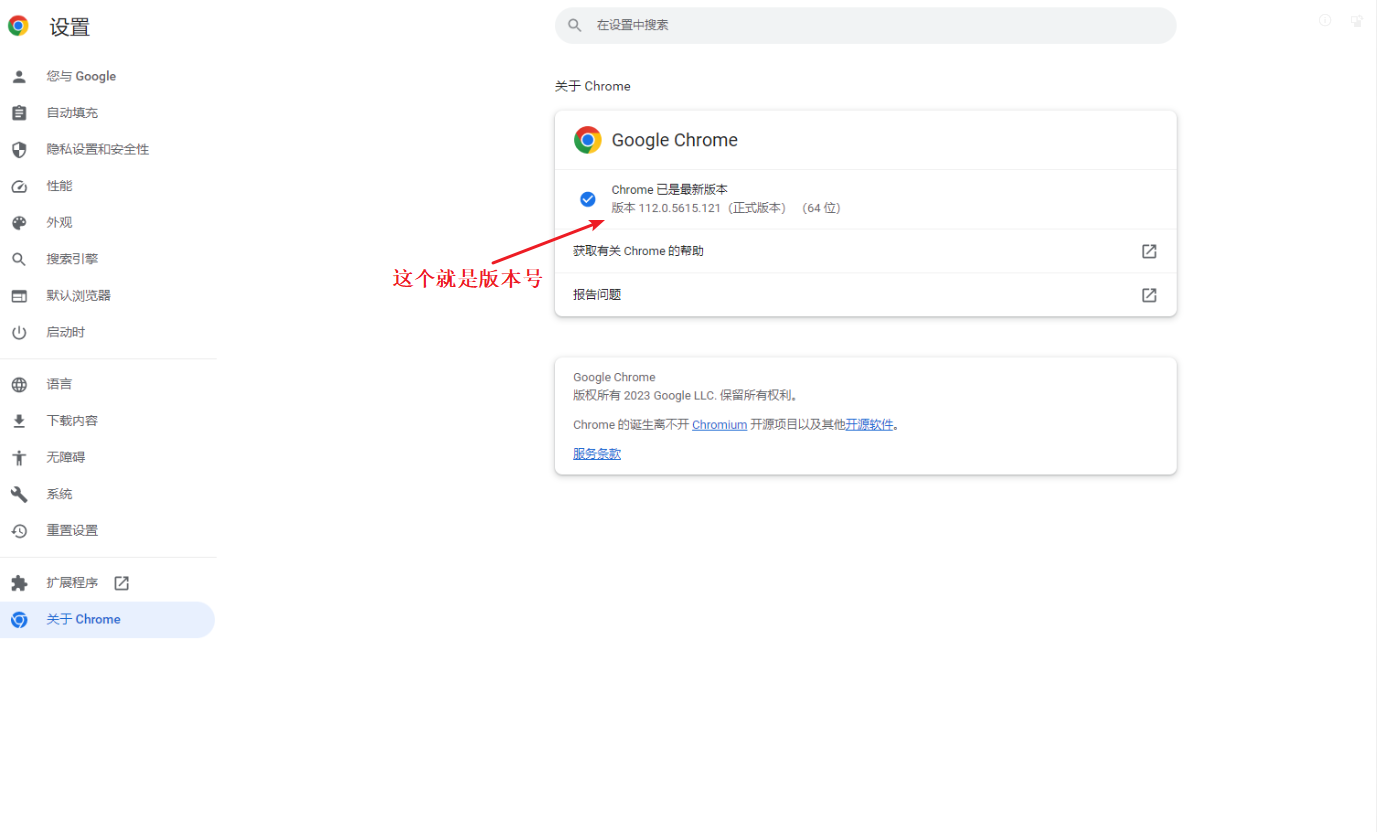Select the Downloads icon for 下载内容
The image size is (1377, 832).
(x=20, y=420)
